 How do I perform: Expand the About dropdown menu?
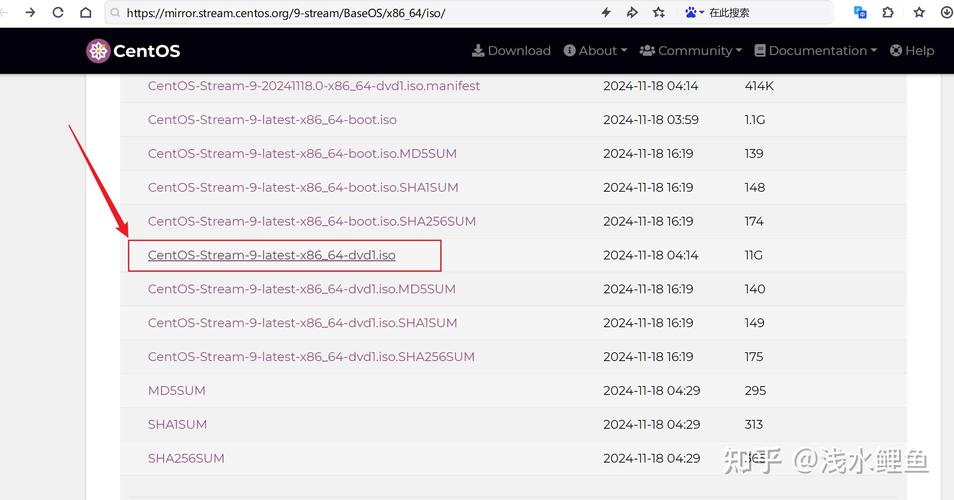point(595,51)
